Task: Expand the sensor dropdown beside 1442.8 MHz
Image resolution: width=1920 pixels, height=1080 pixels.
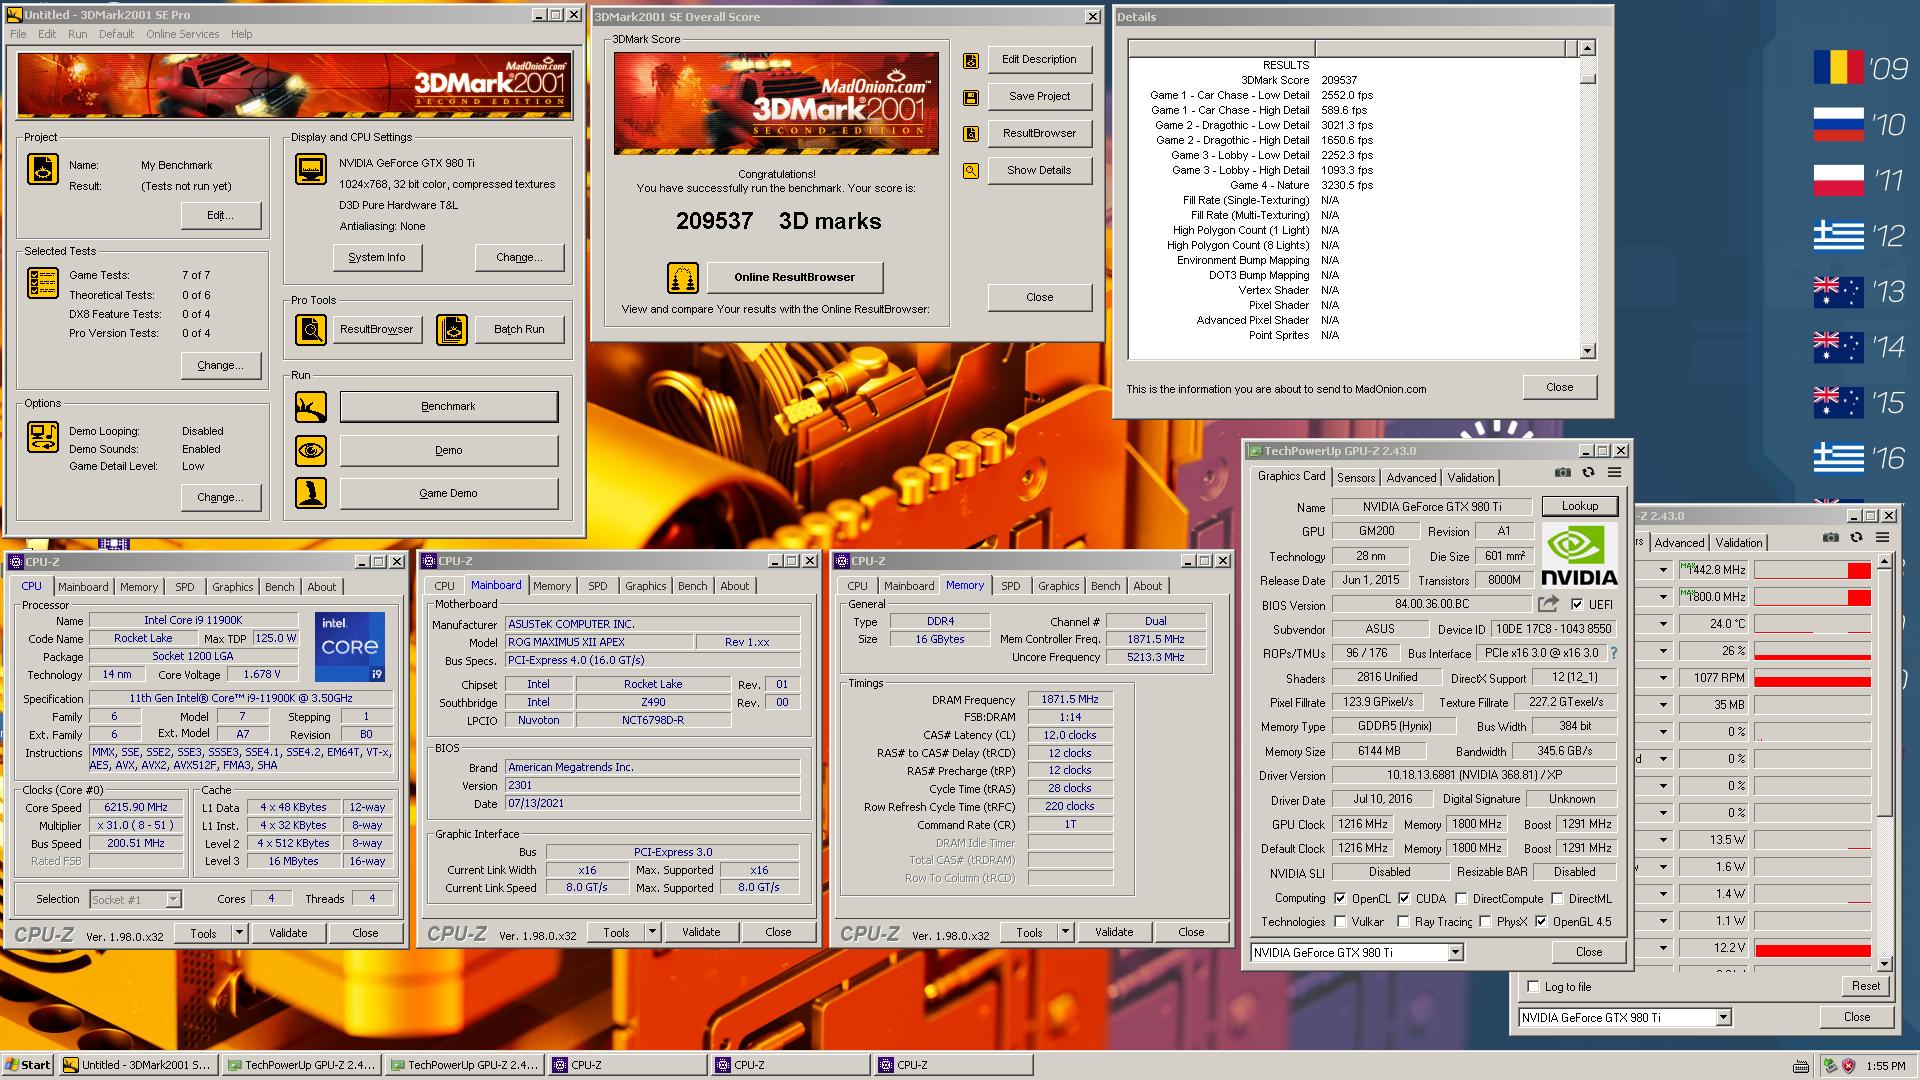Action: click(1664, 570)
